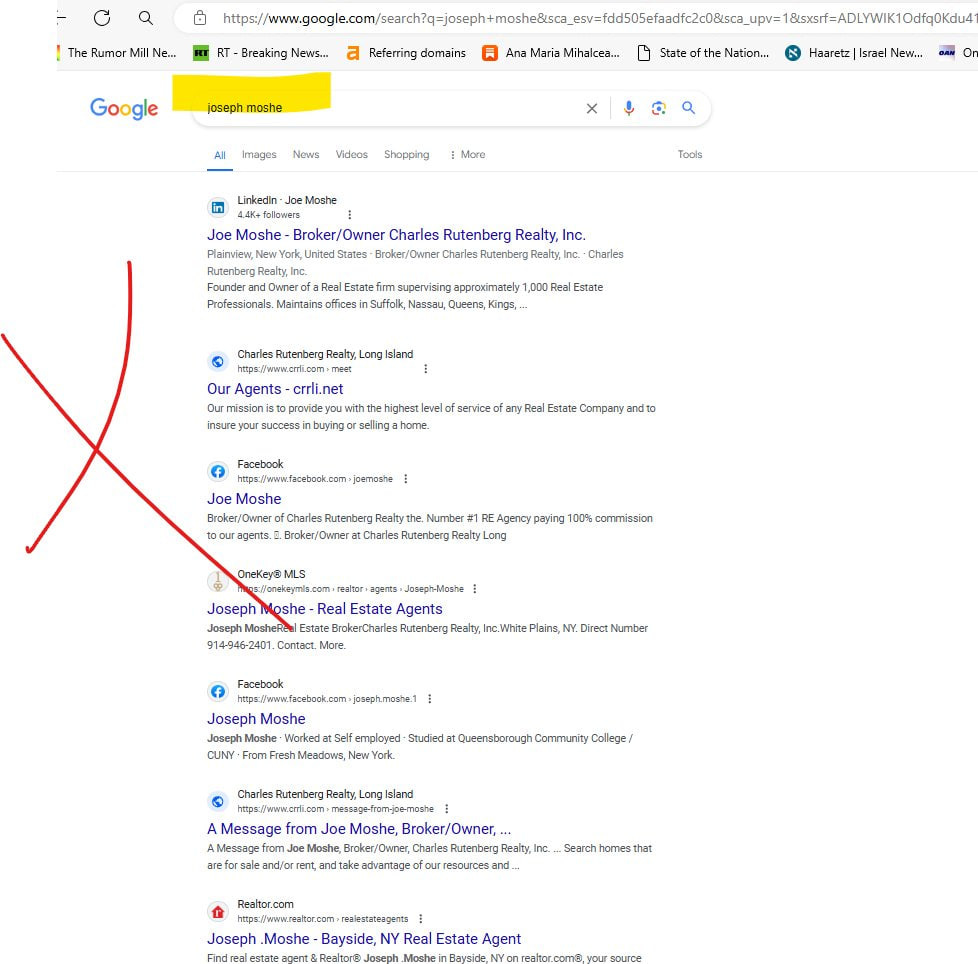Click the Realtor.com red house favicon

218,912
